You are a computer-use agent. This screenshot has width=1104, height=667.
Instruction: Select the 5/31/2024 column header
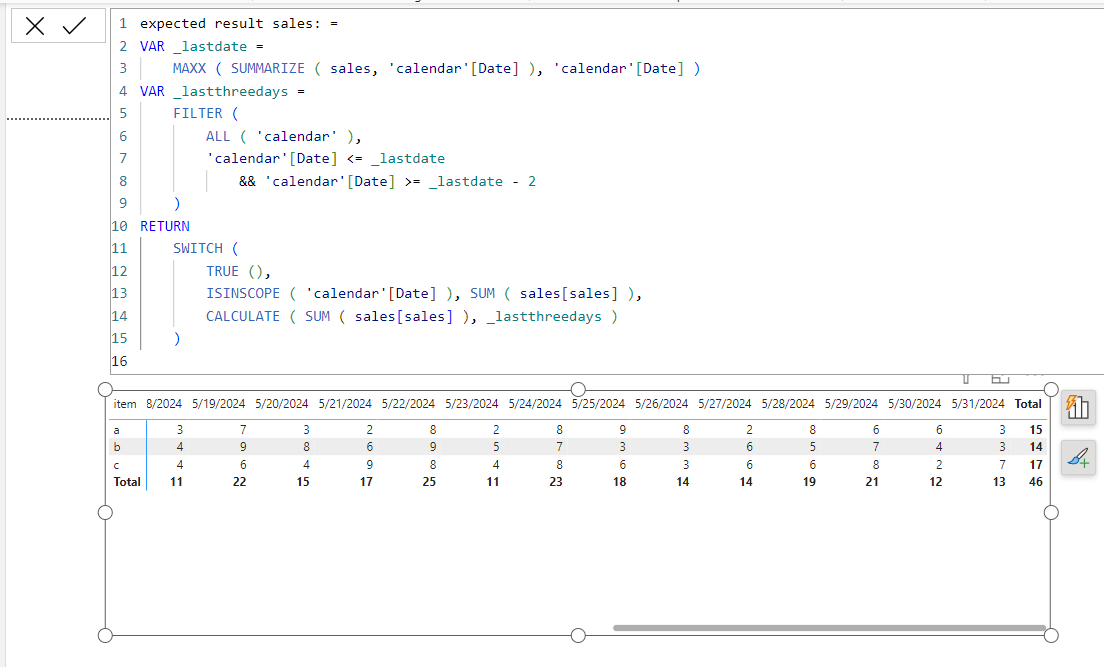click(x=978, y=404)
